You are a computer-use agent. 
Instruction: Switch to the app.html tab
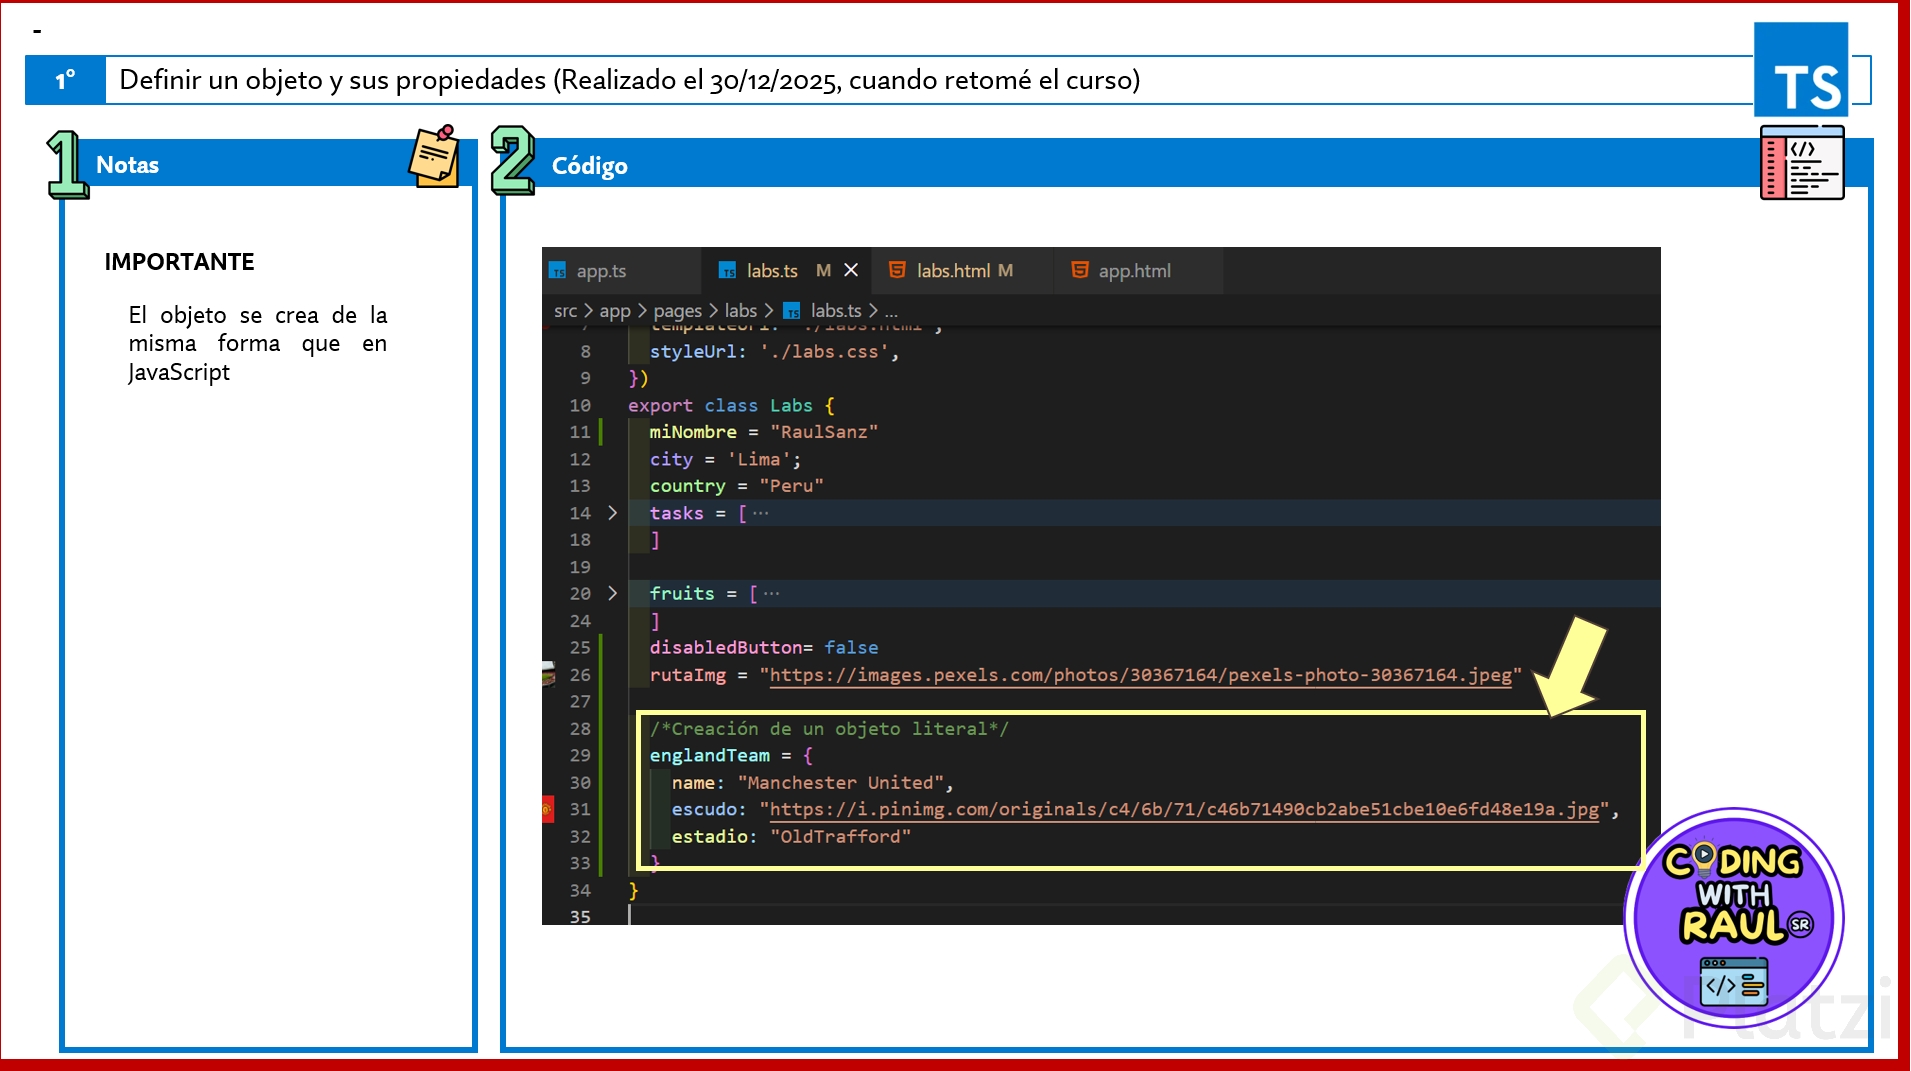click(1134, 271)
